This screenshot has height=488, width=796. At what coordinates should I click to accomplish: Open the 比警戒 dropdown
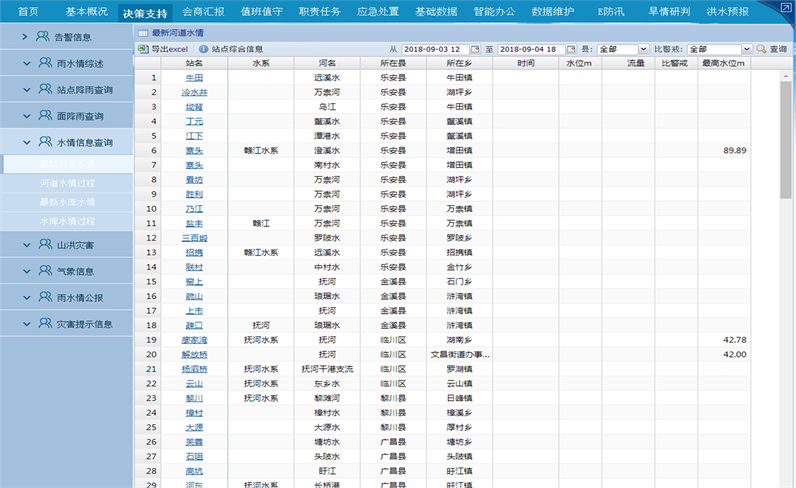pyautogui.click(x=746, y=49)
